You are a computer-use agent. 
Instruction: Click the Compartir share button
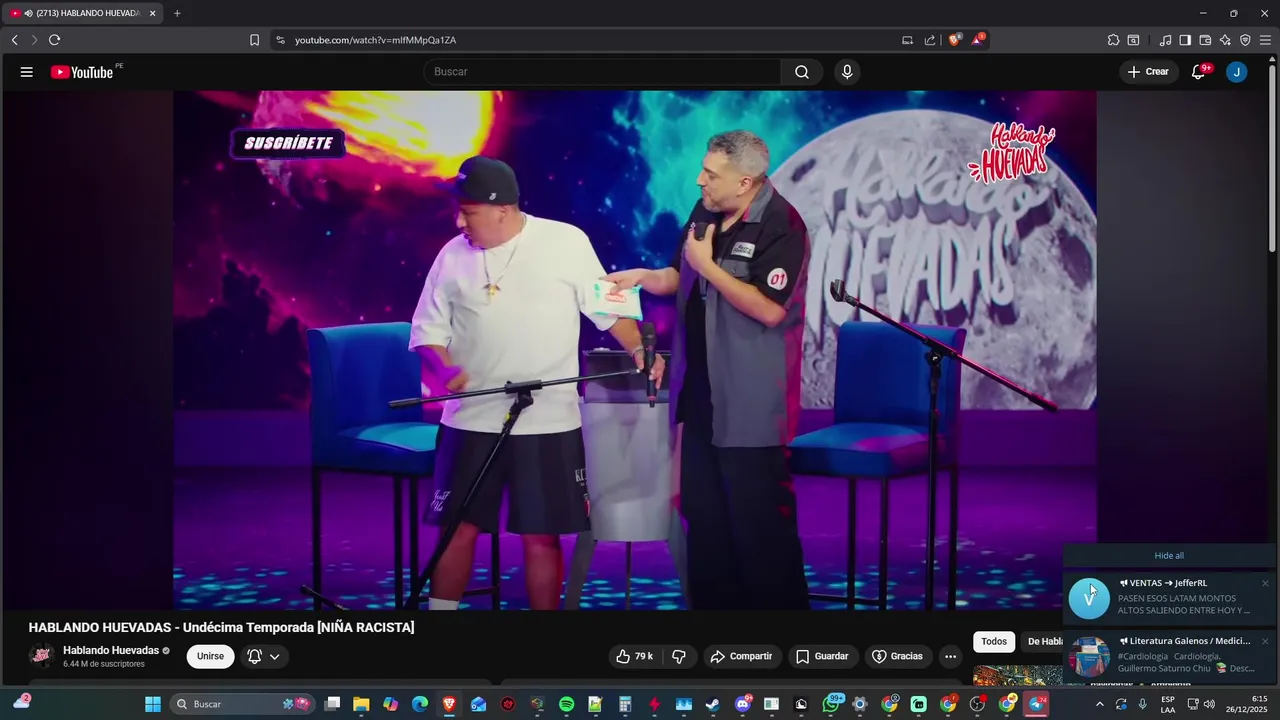[x=741, y=656]
